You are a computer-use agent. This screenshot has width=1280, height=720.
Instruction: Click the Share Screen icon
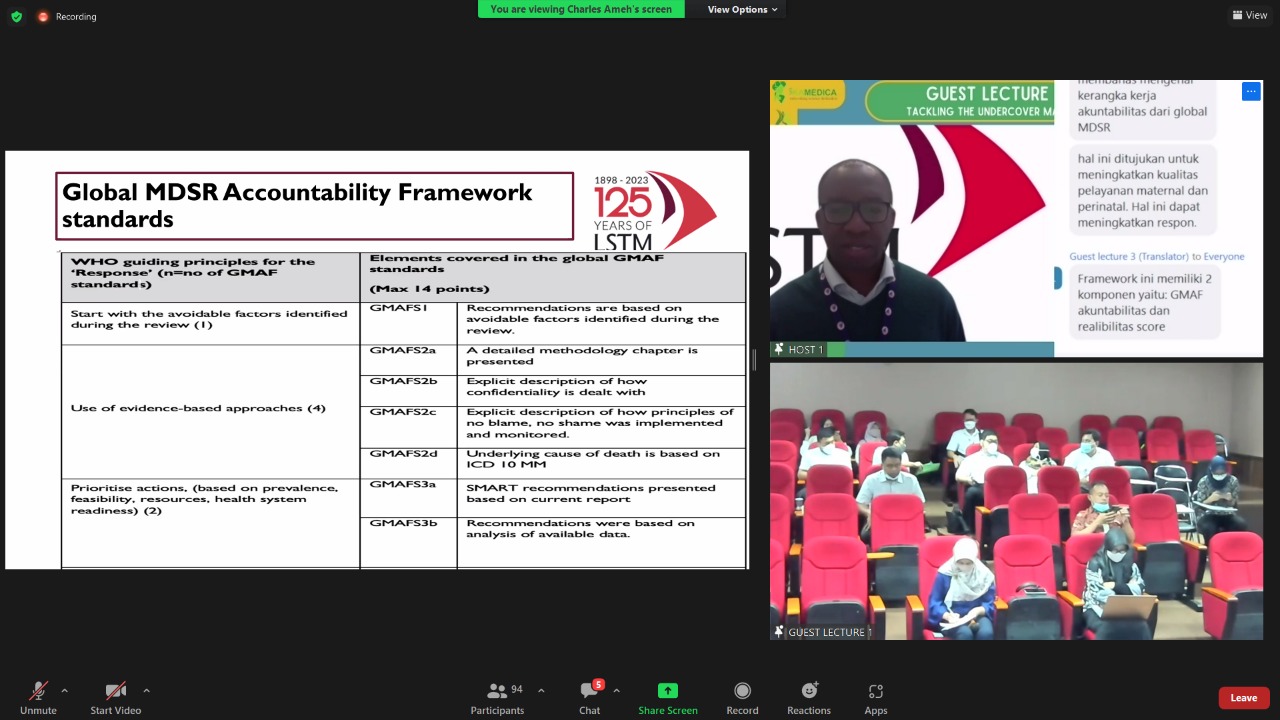(x=667, y=691)
